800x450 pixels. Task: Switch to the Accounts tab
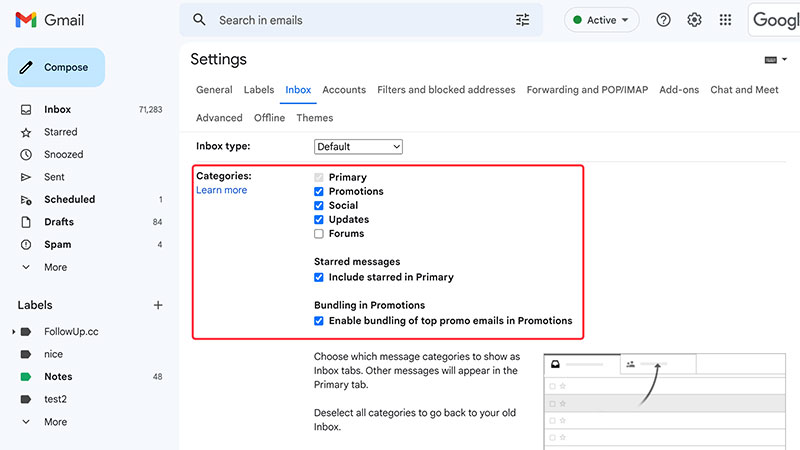[344, 90]
